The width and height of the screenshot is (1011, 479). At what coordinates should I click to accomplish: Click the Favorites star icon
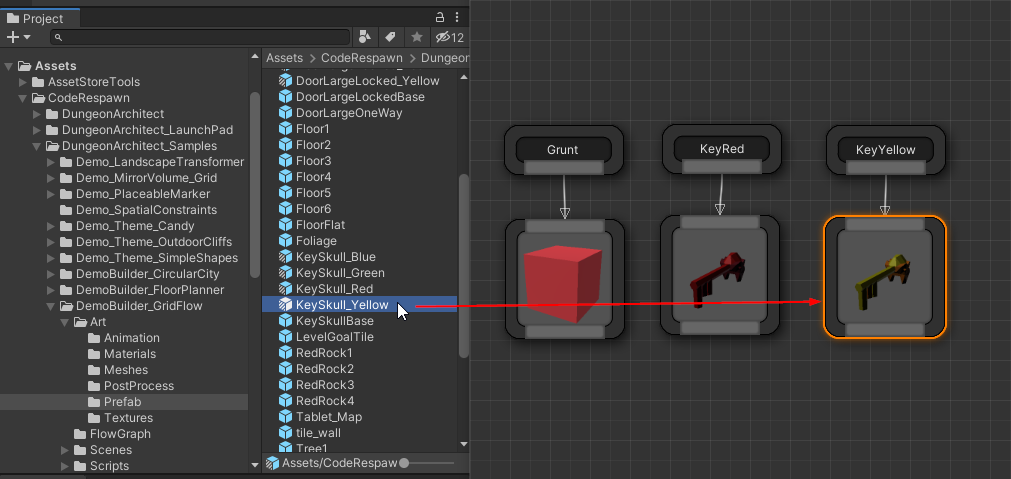coord(416,37)
